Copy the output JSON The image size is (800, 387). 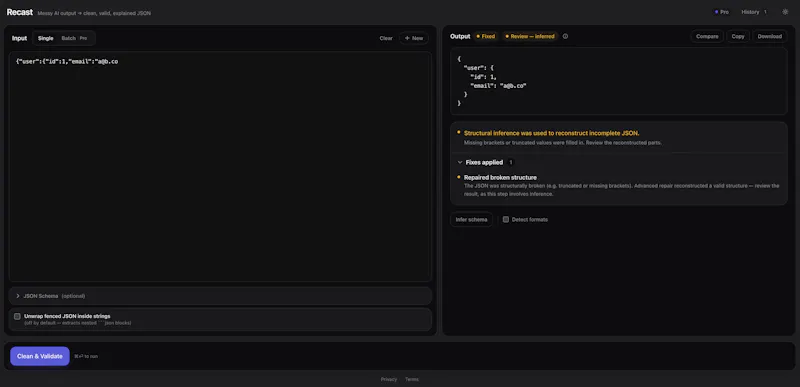pyautogui.click(x=738, y=36)
